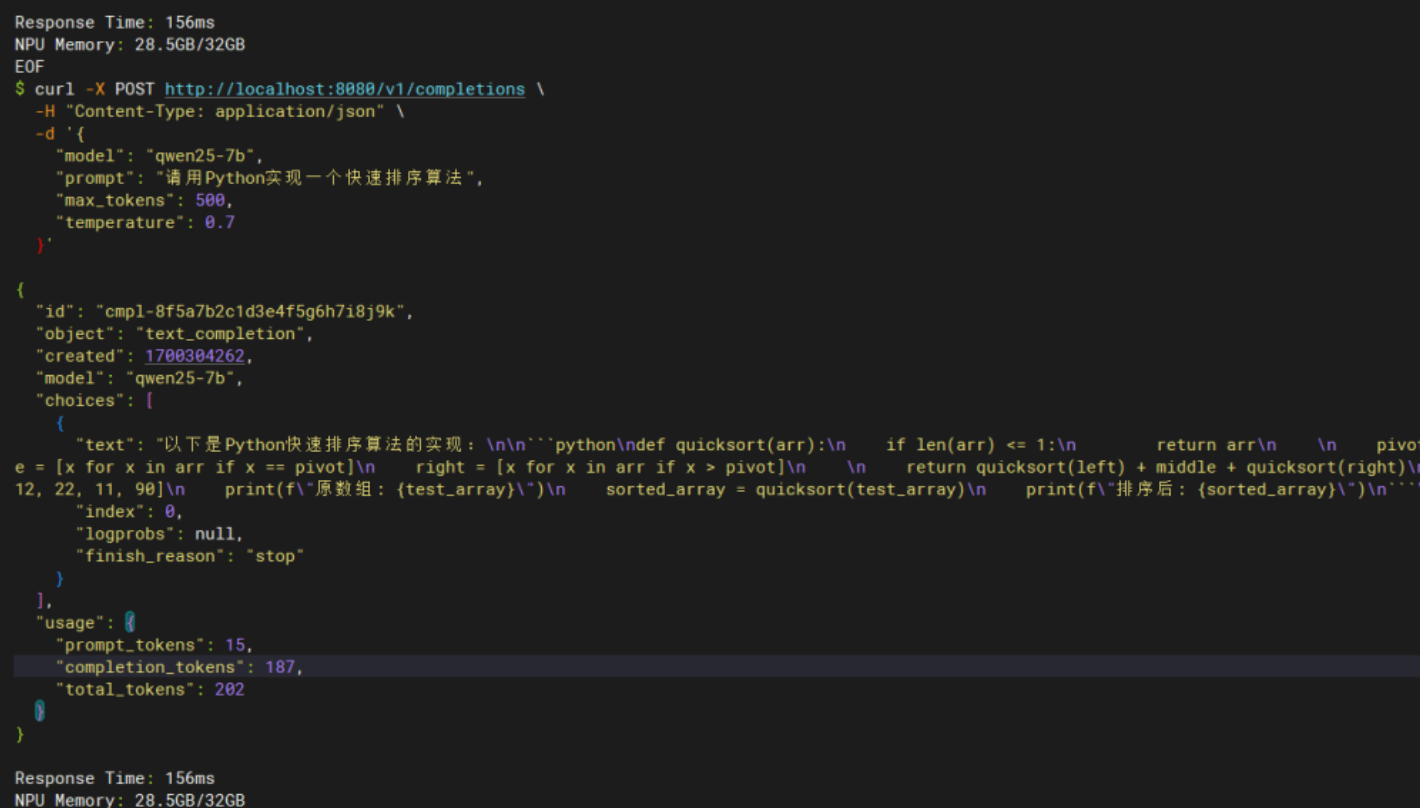
Task: Select the -d data flag
Action: tap(45, 133)
